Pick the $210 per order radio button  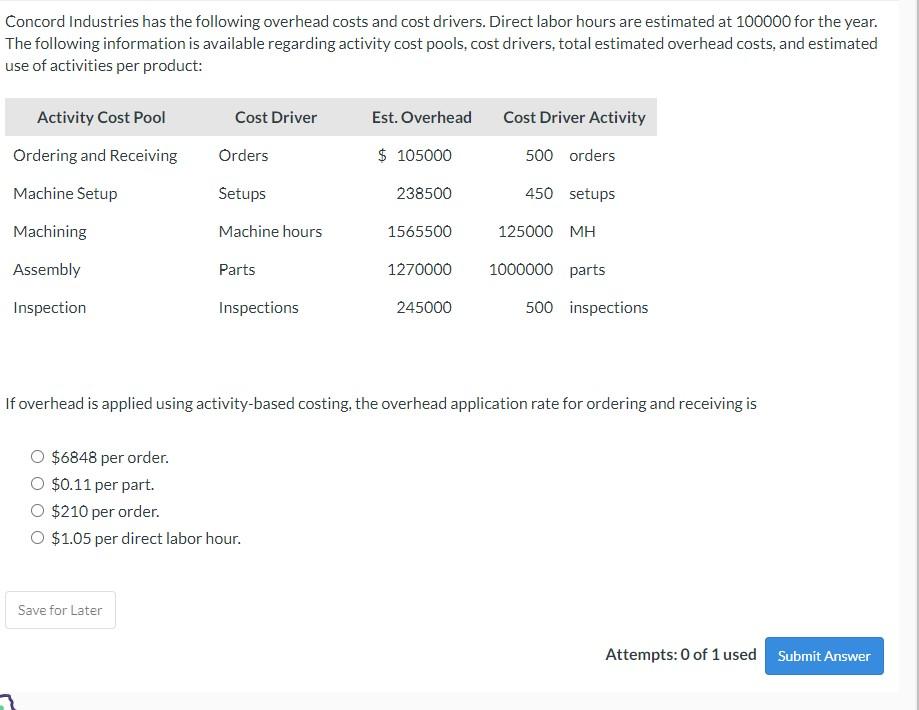tap(38, 511)
